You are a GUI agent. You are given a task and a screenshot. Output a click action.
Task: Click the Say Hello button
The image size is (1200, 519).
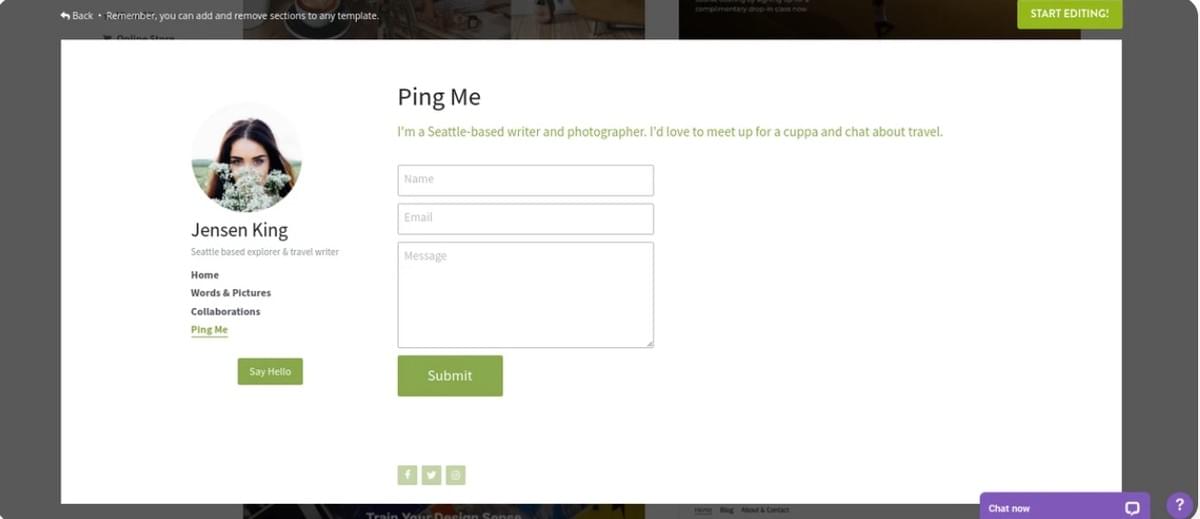[270, 371]
